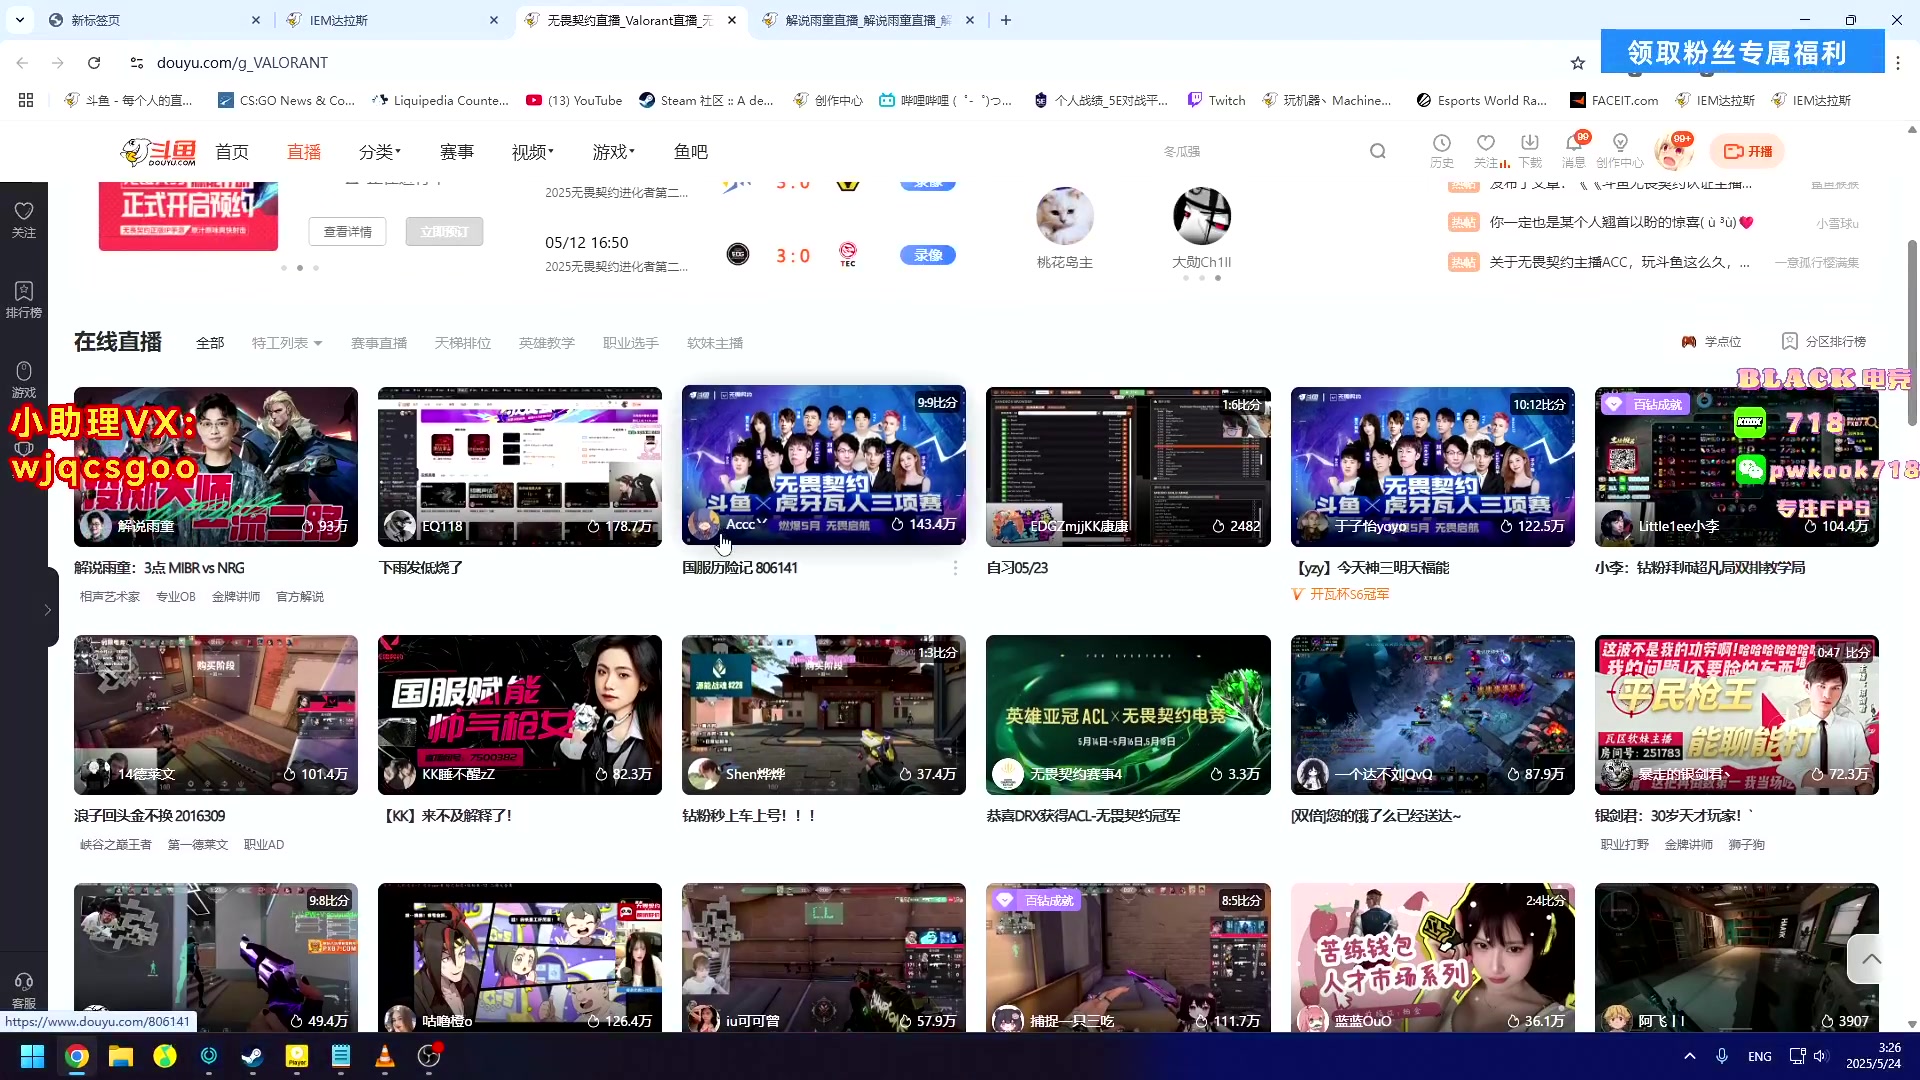
Task: Bookmark this page with the star icon
Action: [x=1578, y=63]
